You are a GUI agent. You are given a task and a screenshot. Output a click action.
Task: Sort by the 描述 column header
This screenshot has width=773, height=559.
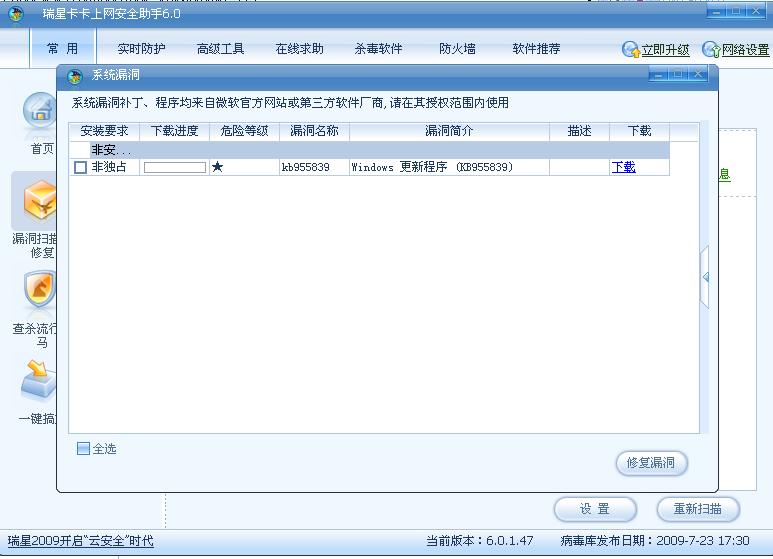(580, 131)
